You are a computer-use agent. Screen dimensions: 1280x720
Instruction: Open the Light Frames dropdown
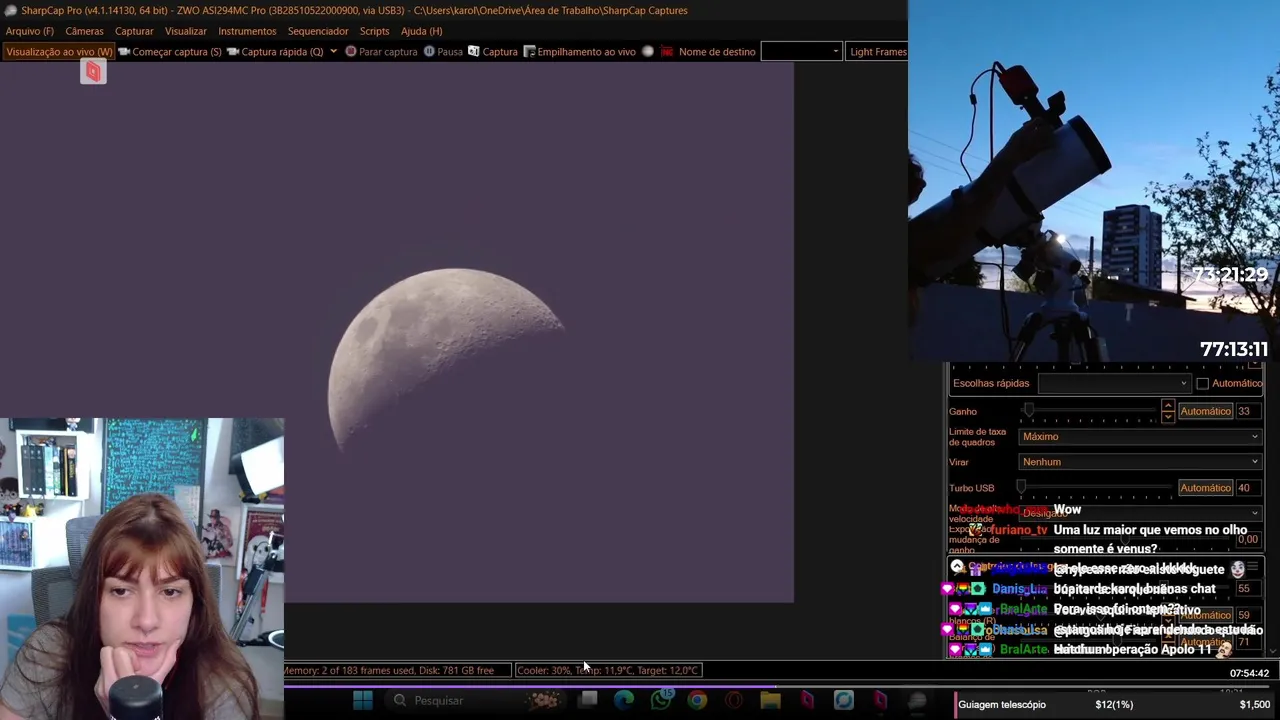tap(877, 51)
